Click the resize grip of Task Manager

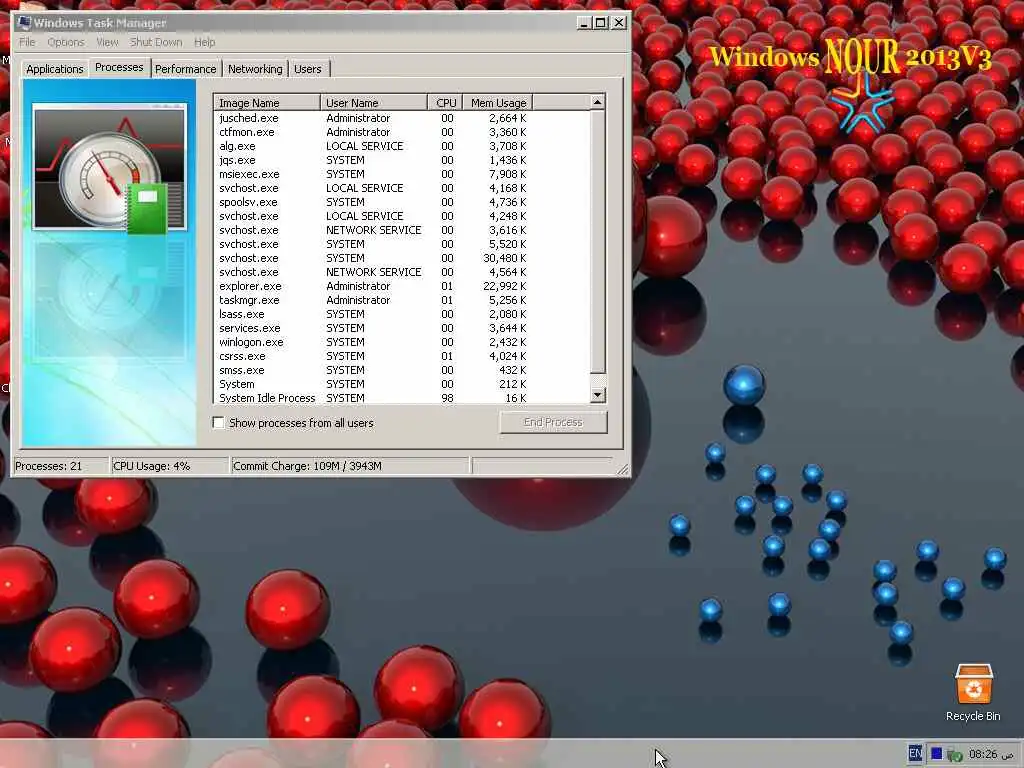pos(622,469)
